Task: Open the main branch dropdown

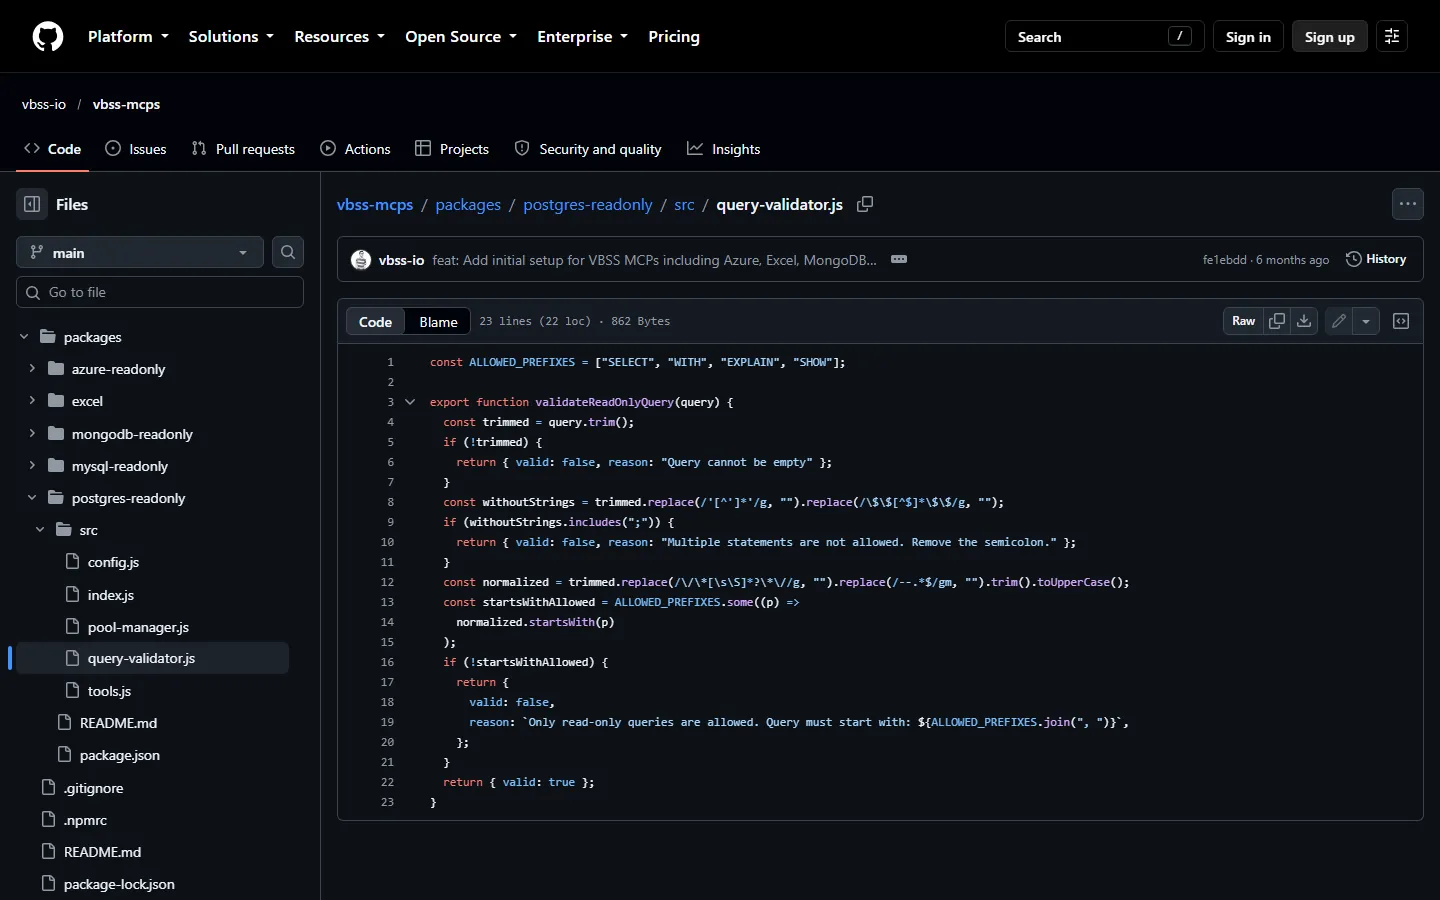Action: pyautogui.click(x=140, y=252)
